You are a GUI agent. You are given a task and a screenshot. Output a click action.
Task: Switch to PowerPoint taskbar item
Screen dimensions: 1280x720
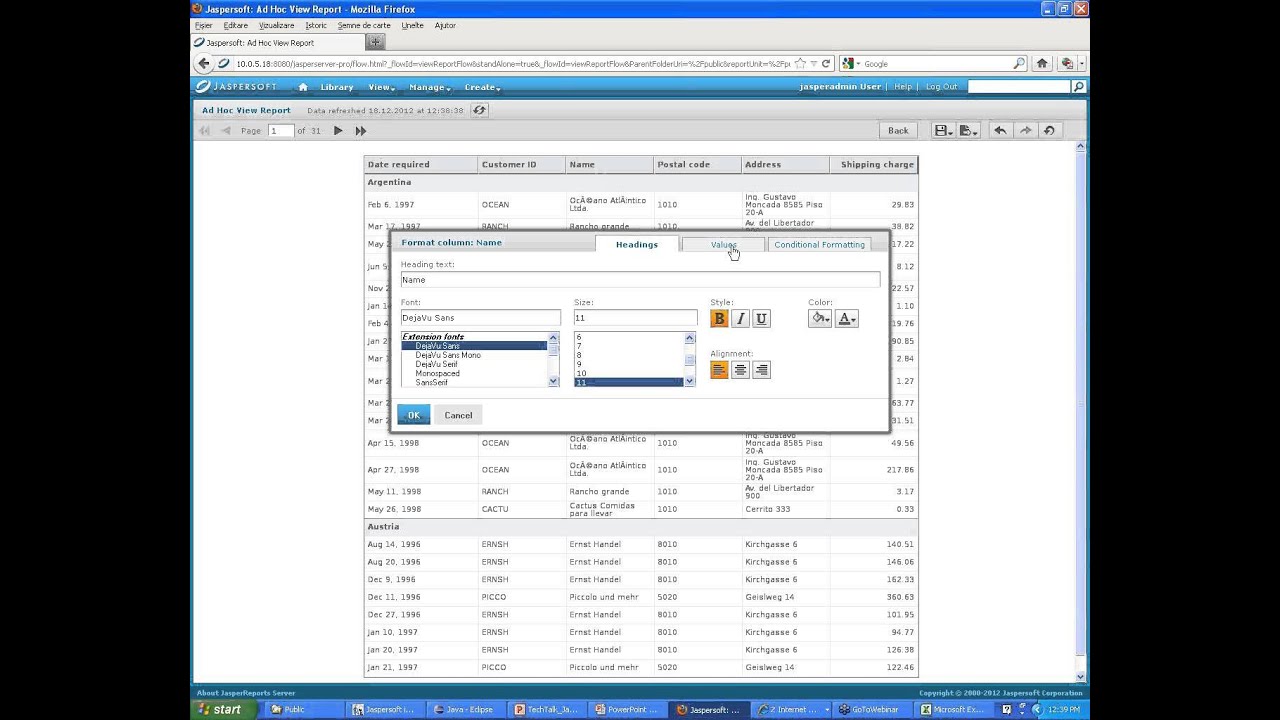(x=629, y=709)
